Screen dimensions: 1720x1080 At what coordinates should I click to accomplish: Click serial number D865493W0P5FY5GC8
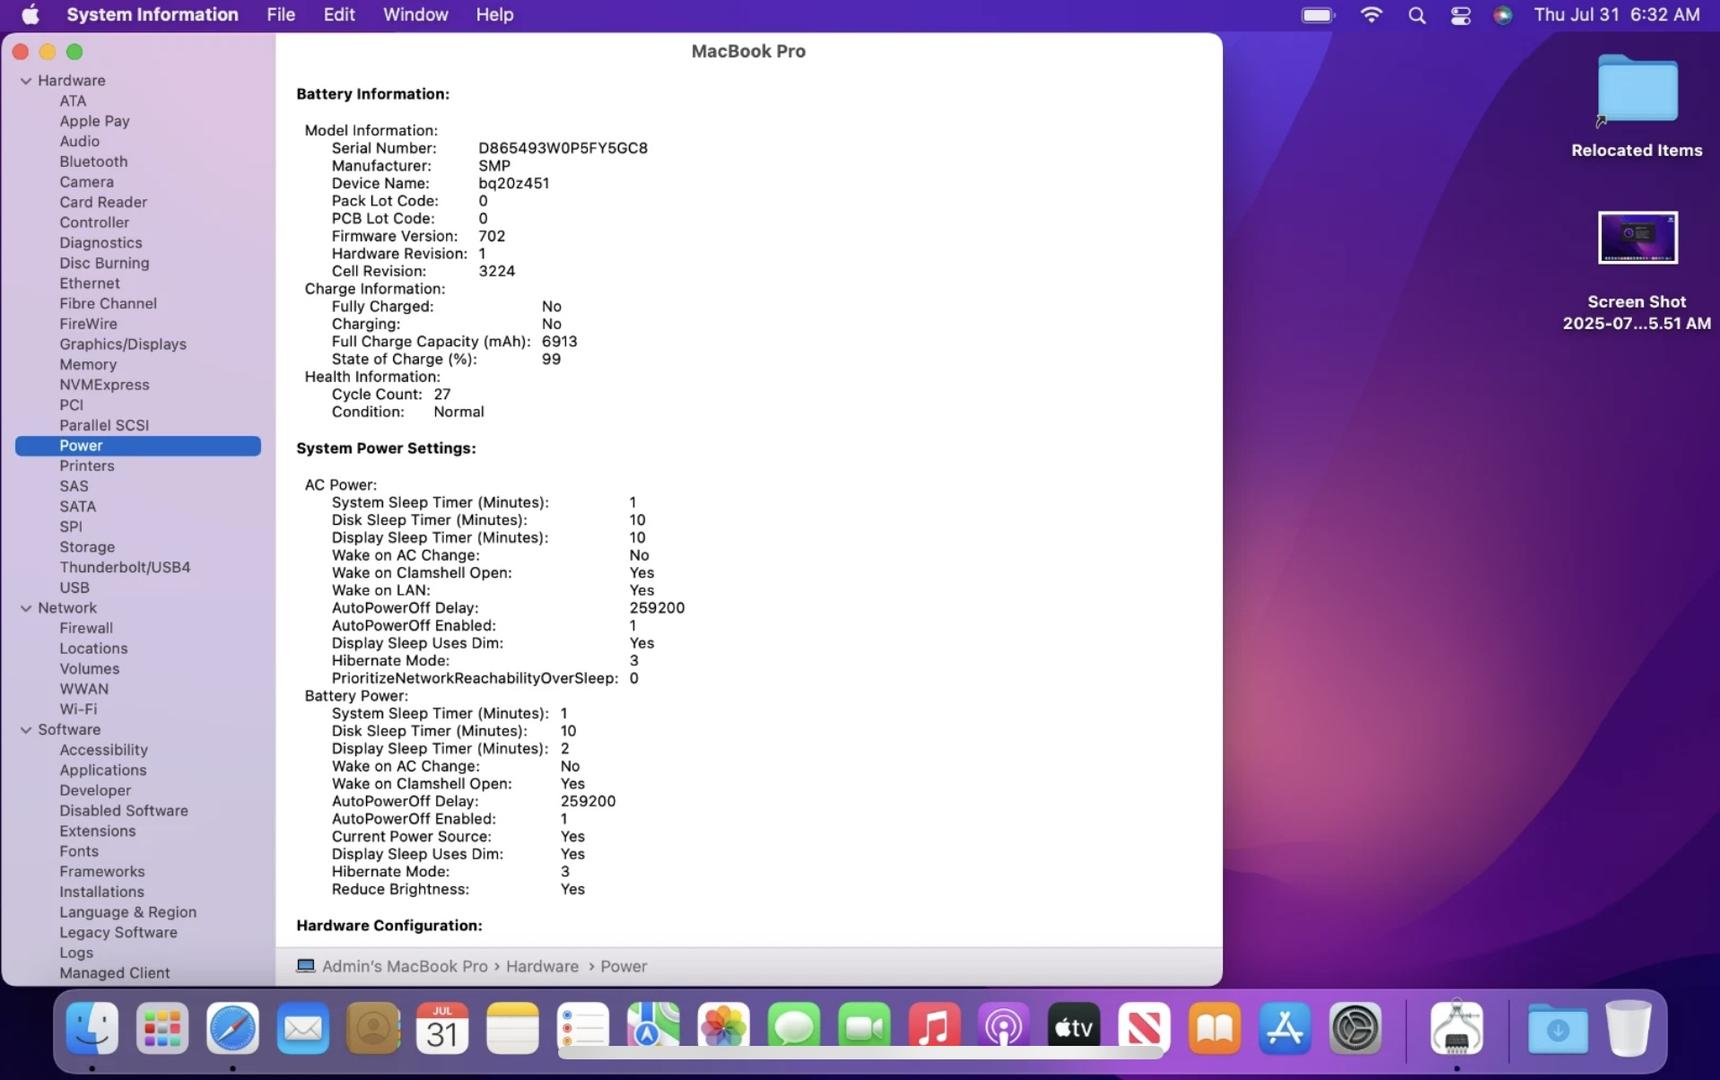pos(563,148)
